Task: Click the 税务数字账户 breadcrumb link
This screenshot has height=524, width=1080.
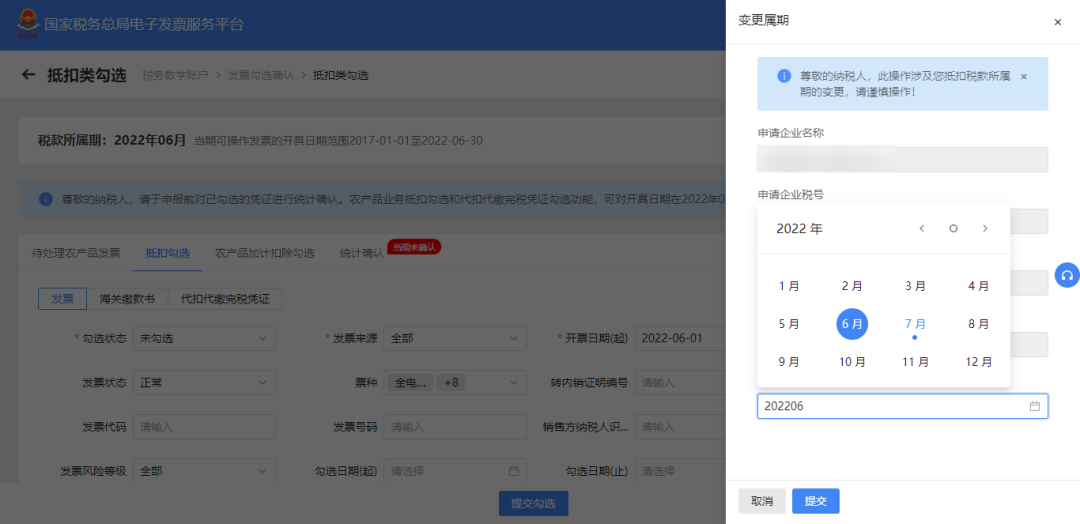Action: pos(175,76)
